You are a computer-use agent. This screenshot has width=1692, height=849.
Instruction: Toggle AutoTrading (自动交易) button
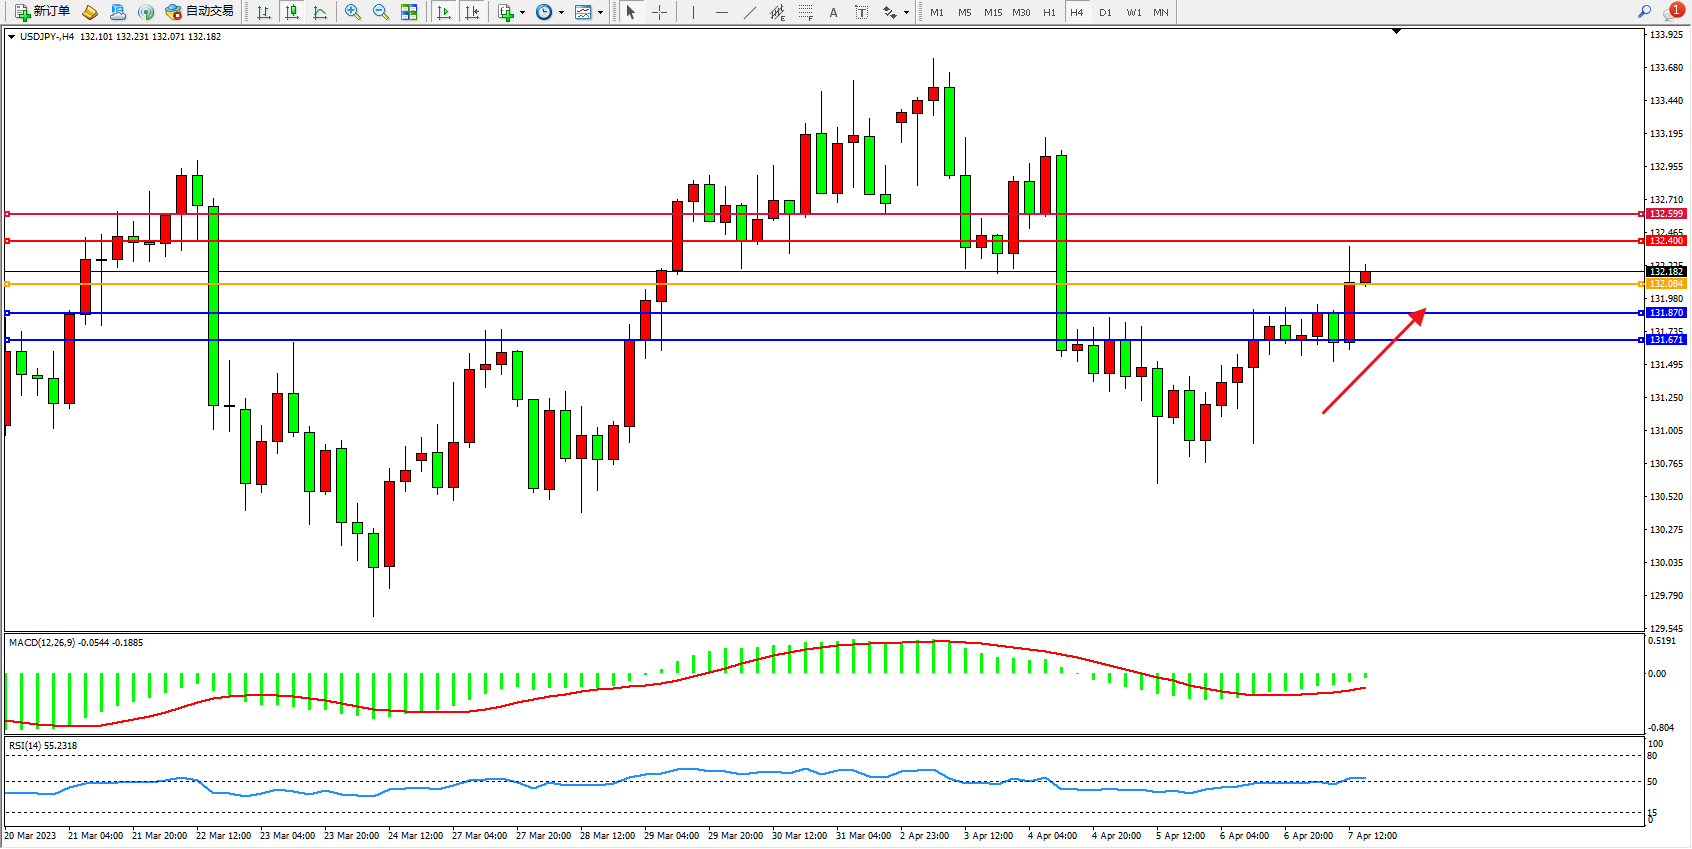click(200, 12)
